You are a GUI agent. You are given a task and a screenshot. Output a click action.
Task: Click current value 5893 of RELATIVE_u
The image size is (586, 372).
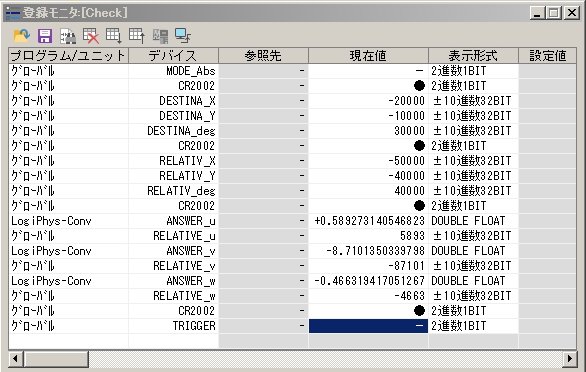click(368, 236)
